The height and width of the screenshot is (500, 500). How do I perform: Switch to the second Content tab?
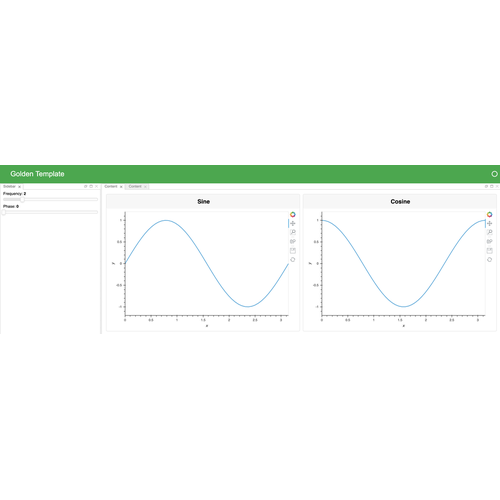click(135, 186)
